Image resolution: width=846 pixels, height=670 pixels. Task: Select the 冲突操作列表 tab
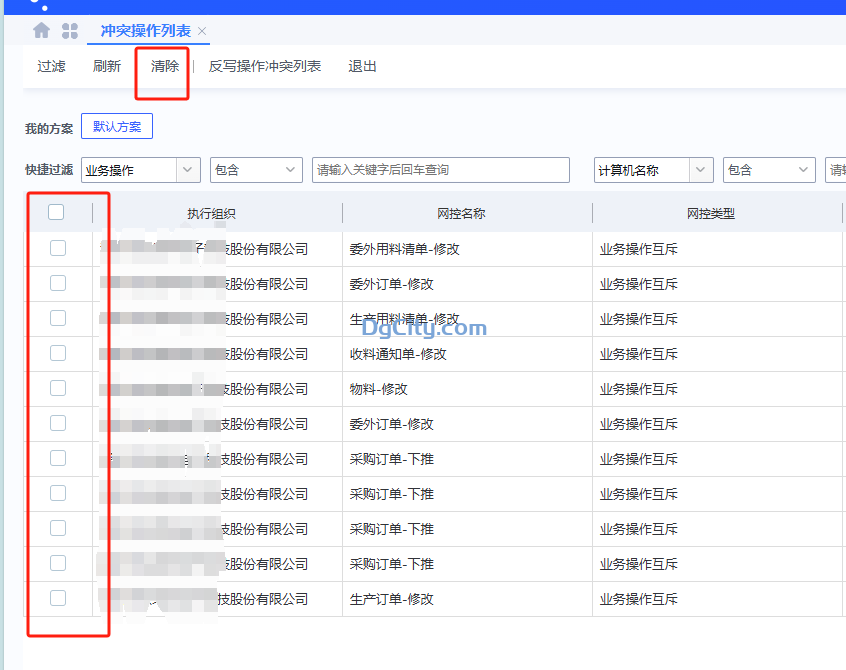(x=147, y=31)
